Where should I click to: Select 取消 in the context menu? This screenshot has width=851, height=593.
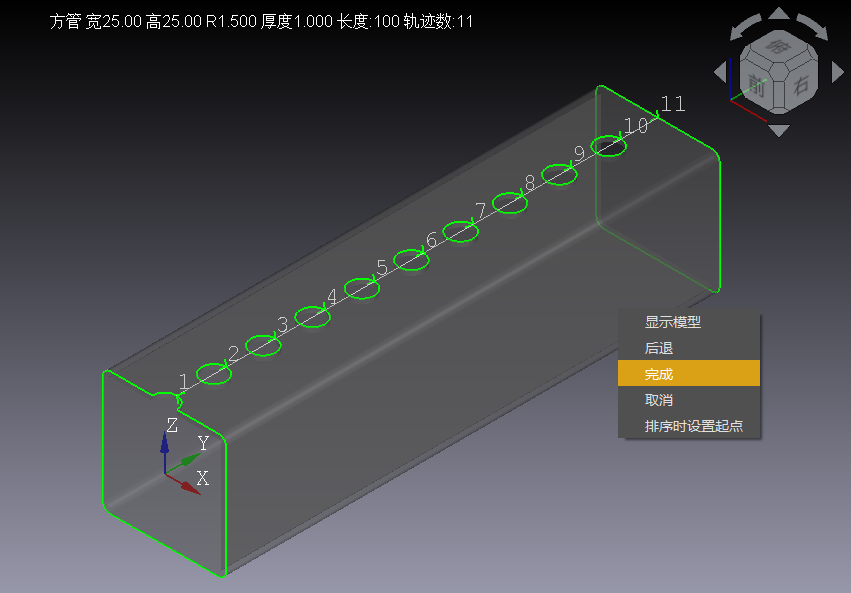click(x=659, y=400)
